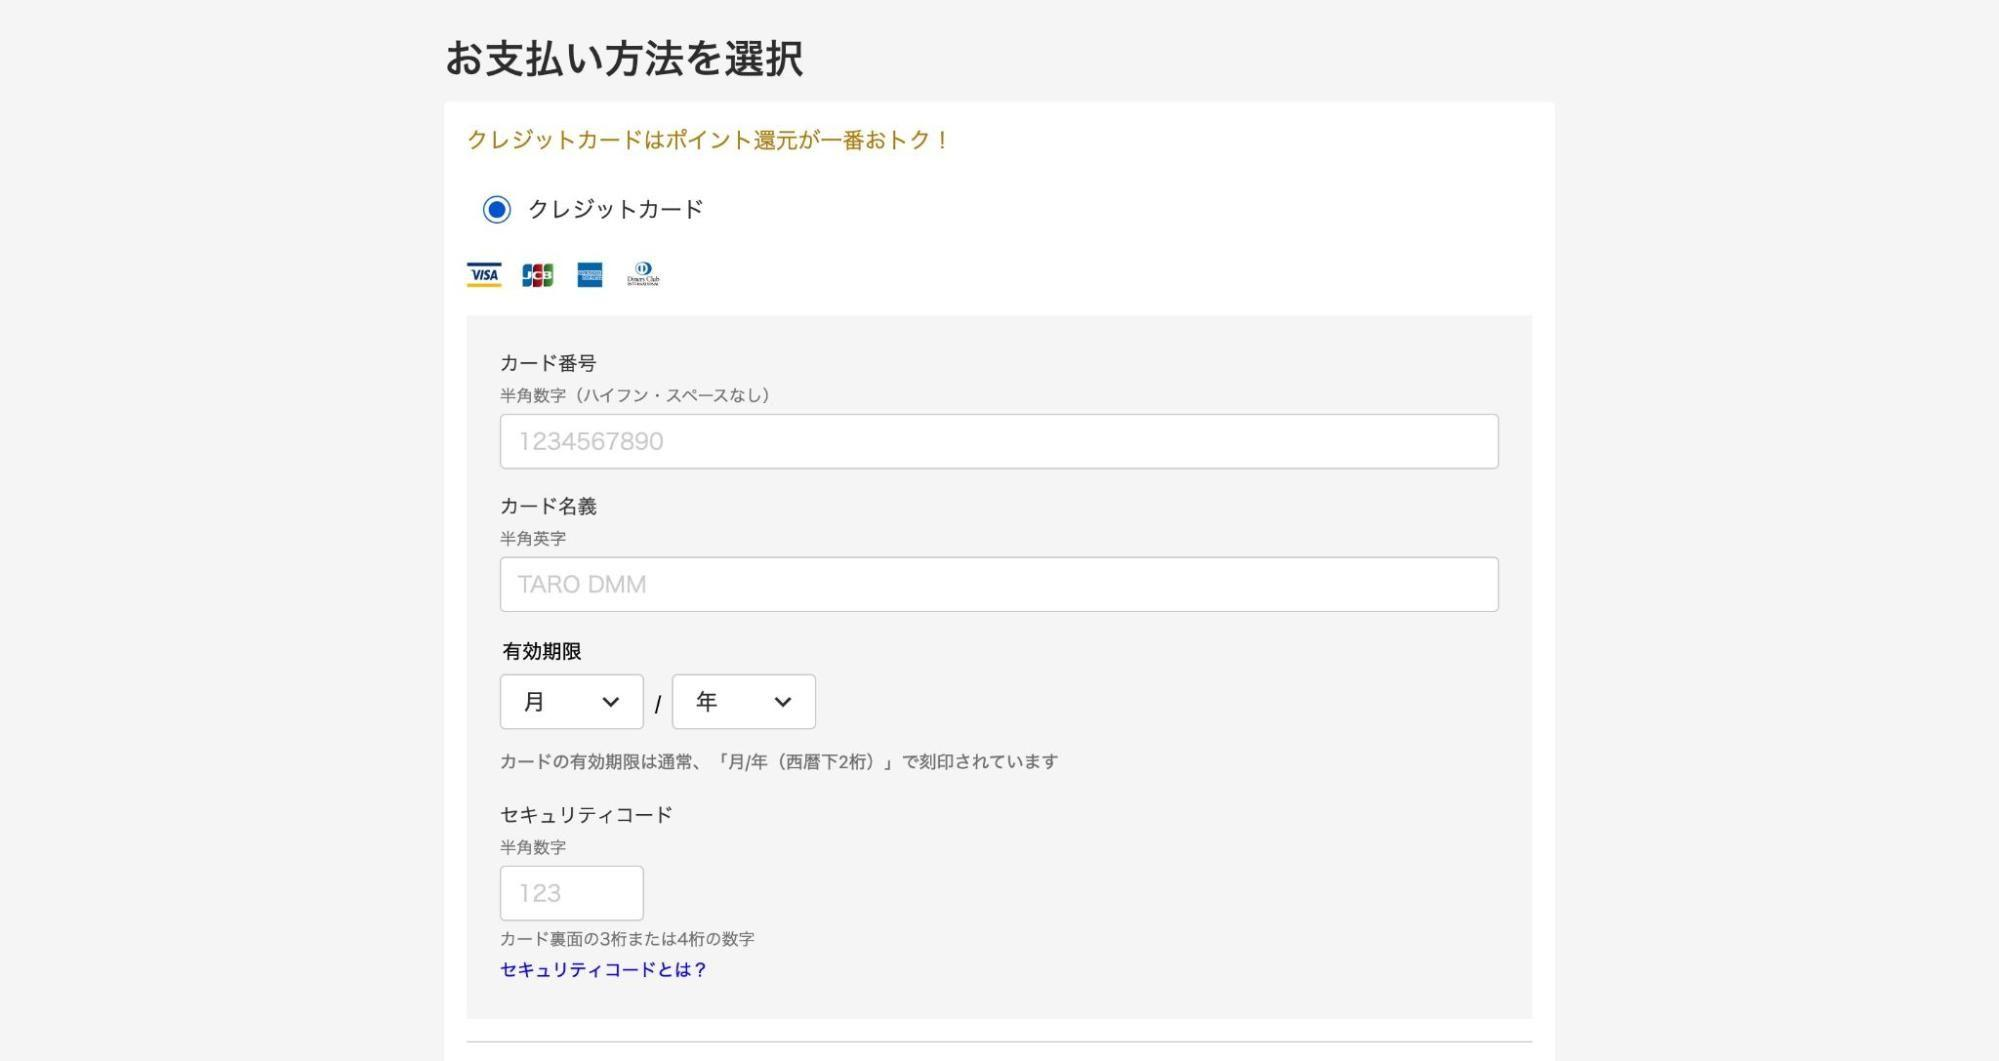The image size is (1999, 1061).
Task: Click the お支払い方法を選択 heading
Action: 627,58
